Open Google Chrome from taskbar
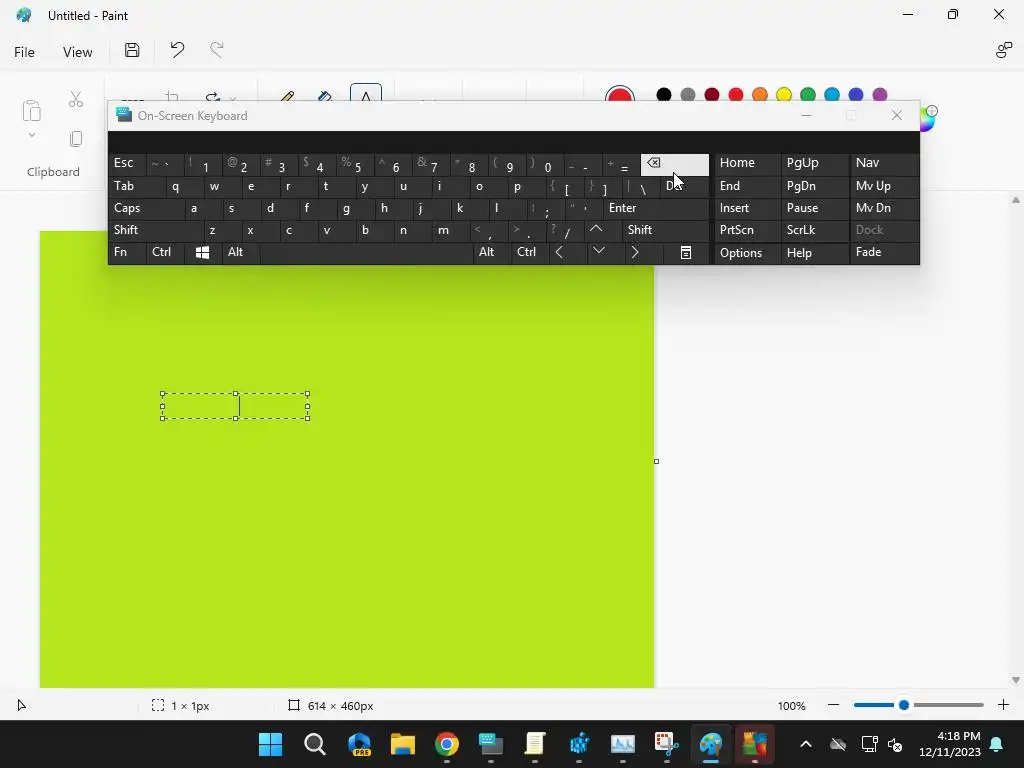 coord(447,744)
